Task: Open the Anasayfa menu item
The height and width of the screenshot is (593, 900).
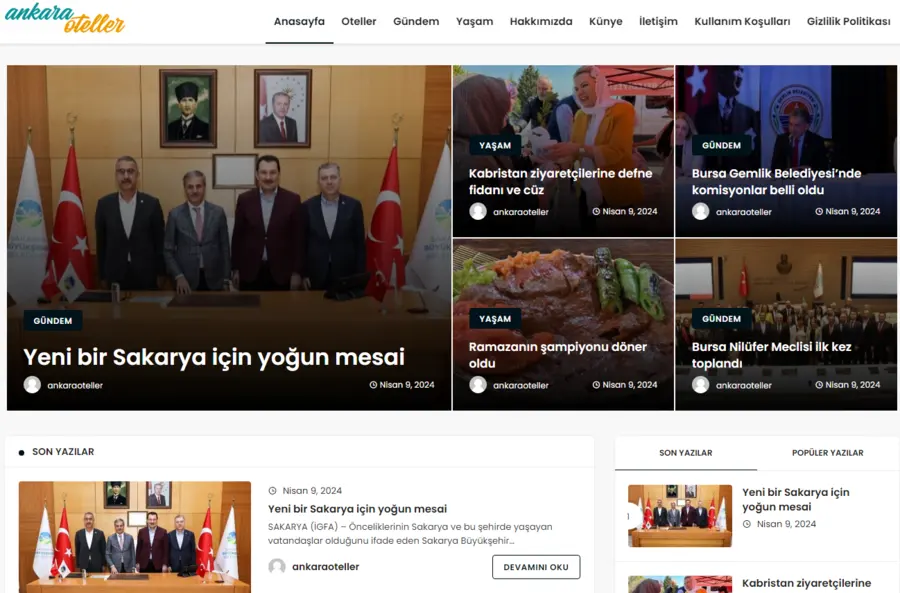Action: (x=299, y=22)
